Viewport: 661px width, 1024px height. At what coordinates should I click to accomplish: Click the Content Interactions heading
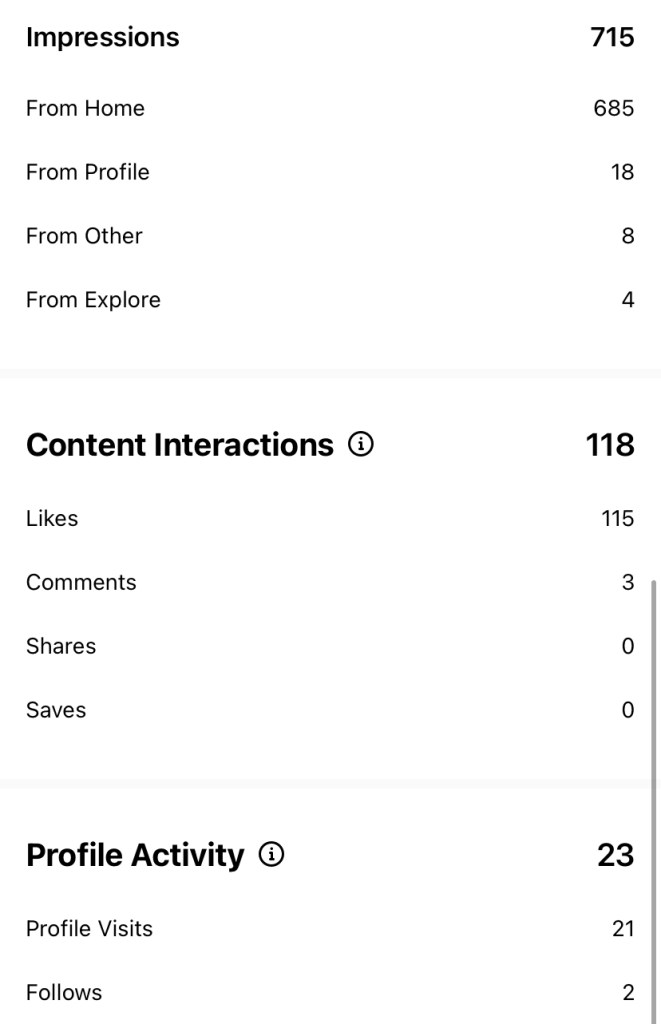(x=179, y=444)
